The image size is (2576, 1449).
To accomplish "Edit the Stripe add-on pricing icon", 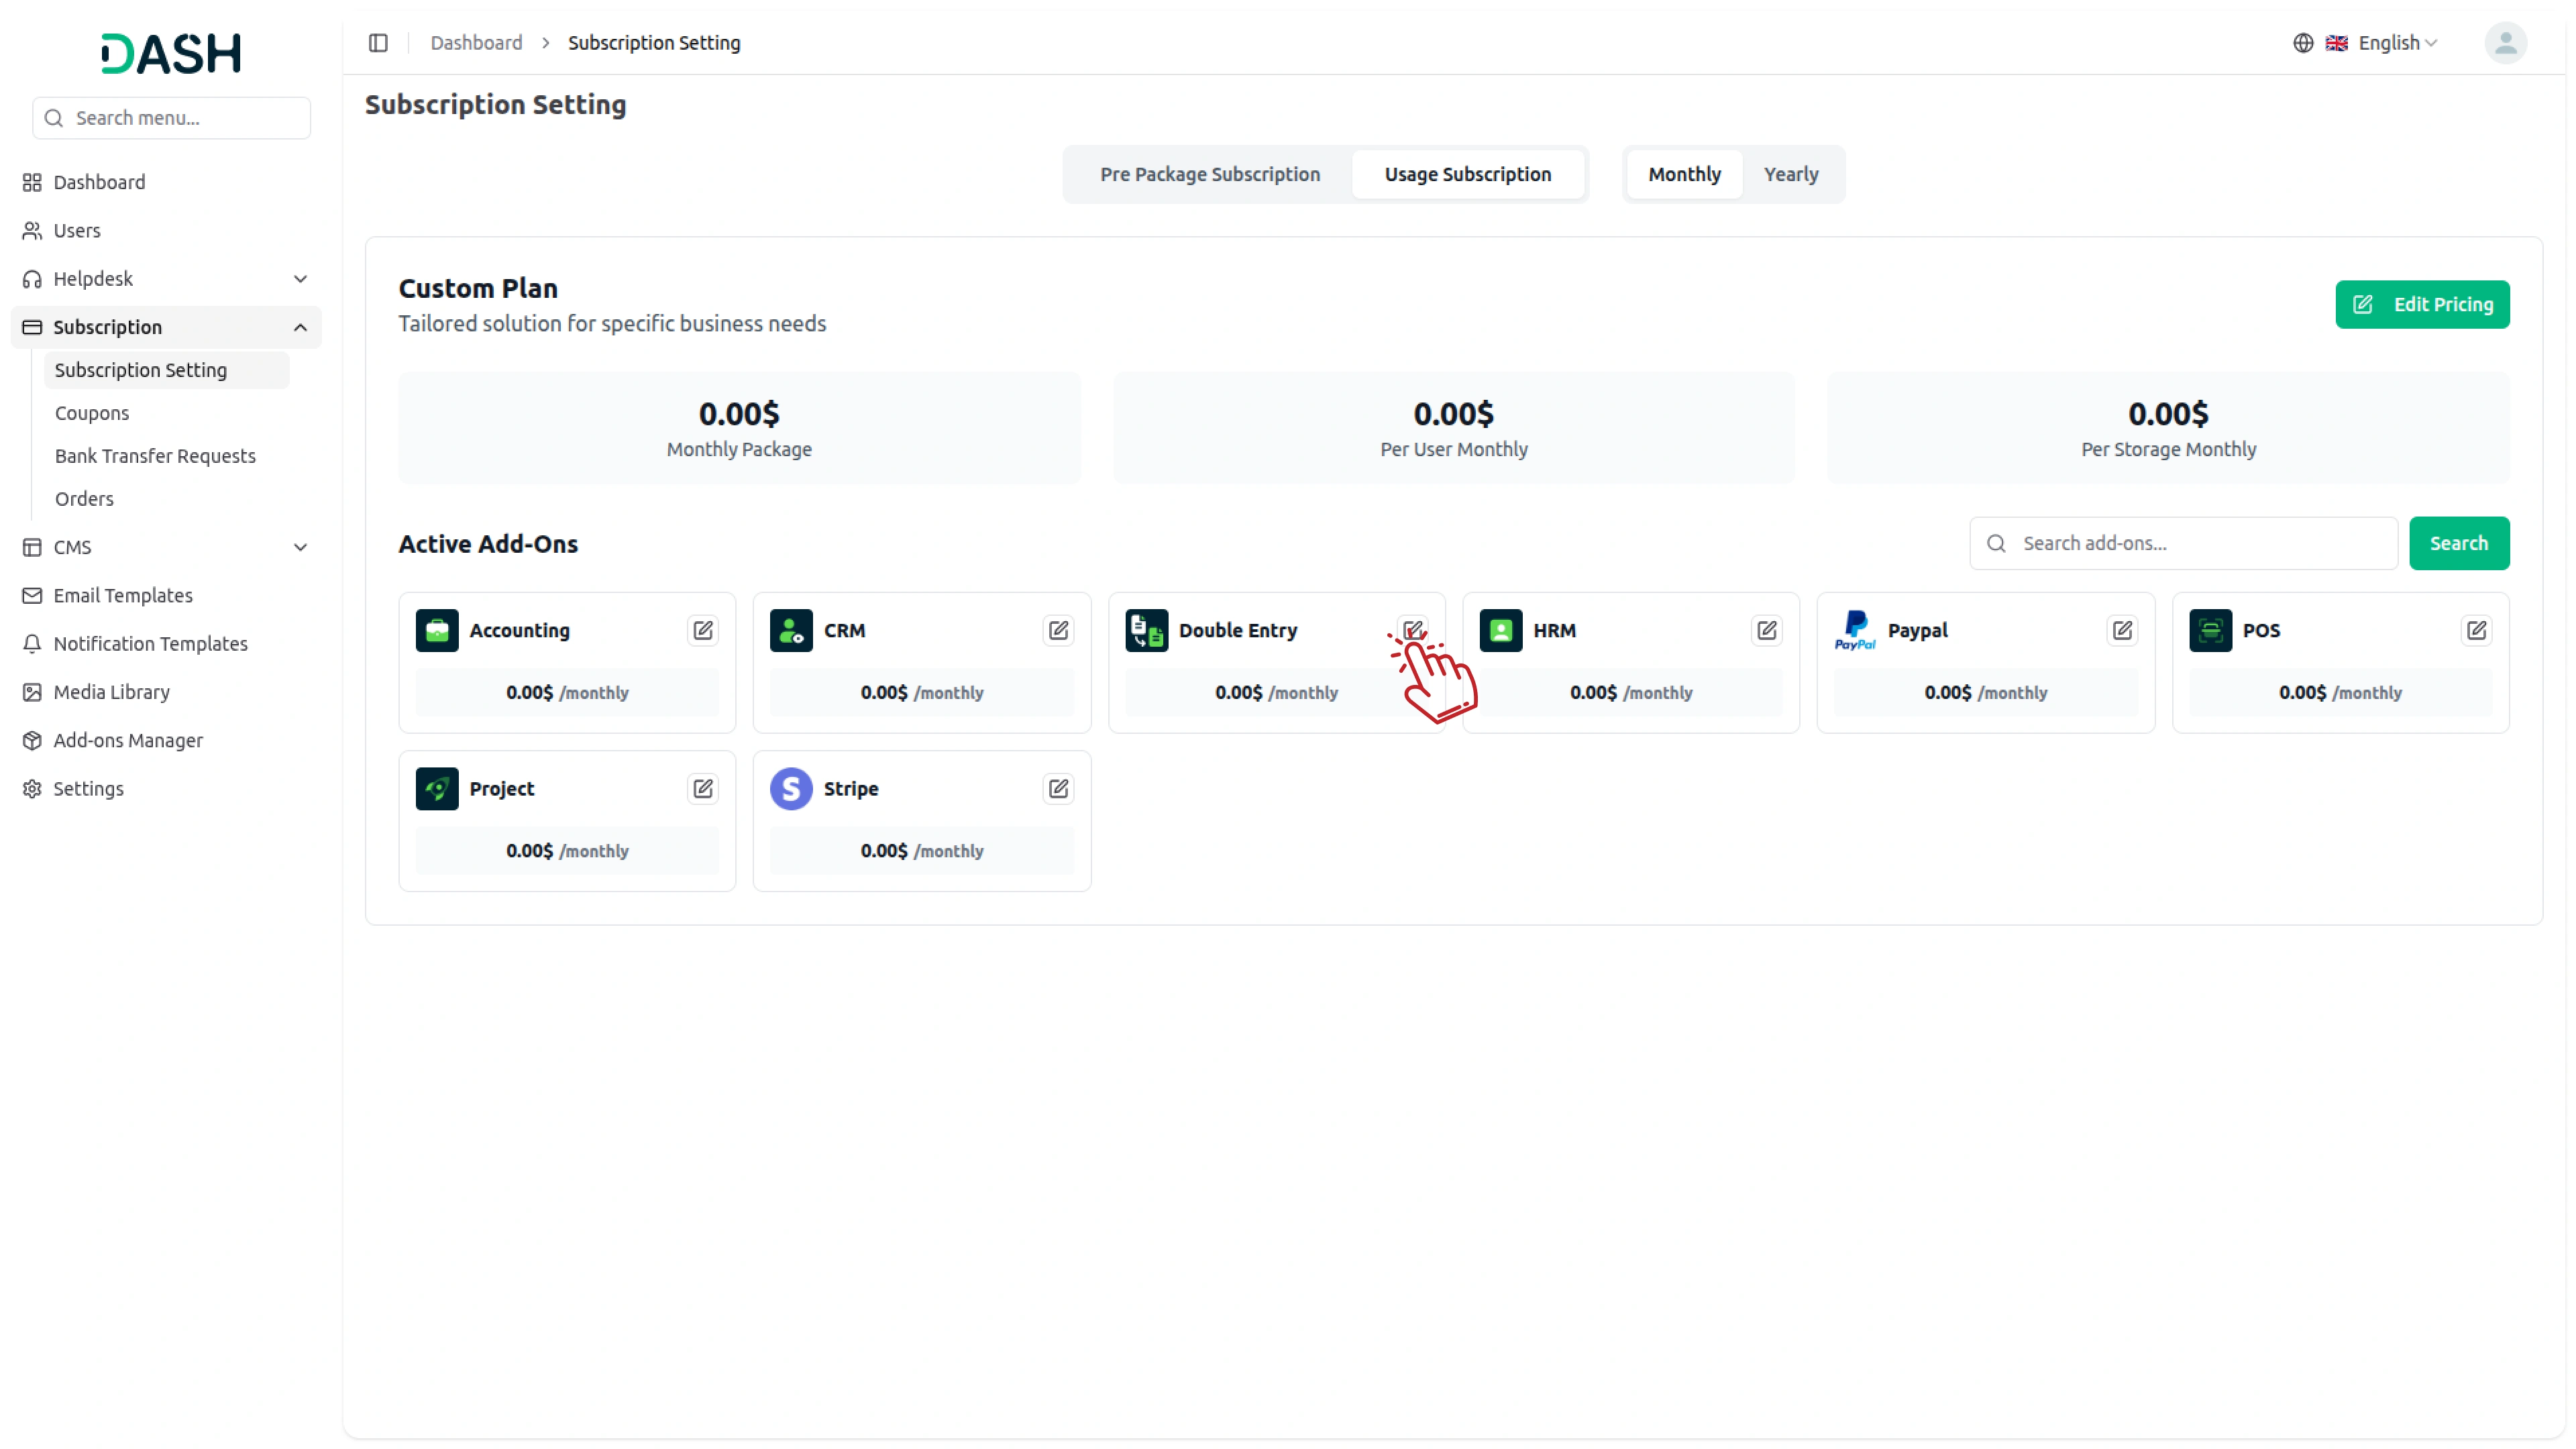I will coord(1058,788).
